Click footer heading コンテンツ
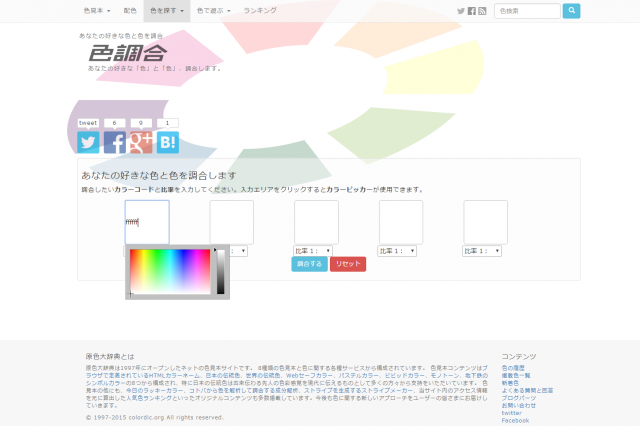Image resolution: width=640 pixels, height=426 pixels. [x=519, y=356]
